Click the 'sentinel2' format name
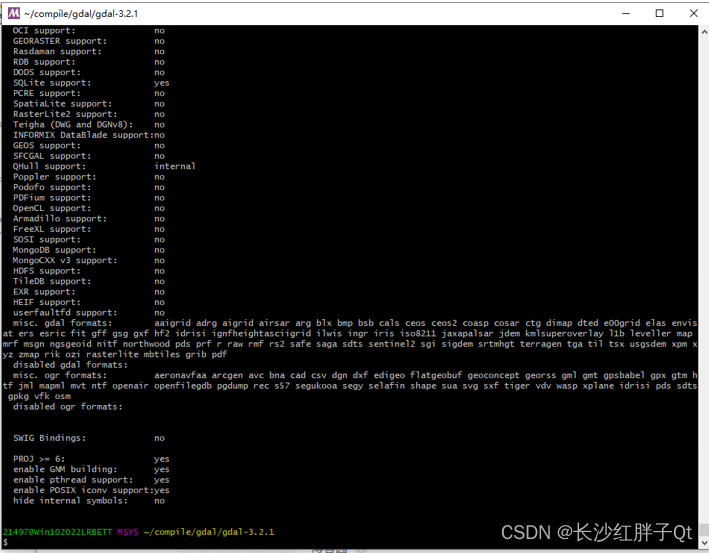 391,344
